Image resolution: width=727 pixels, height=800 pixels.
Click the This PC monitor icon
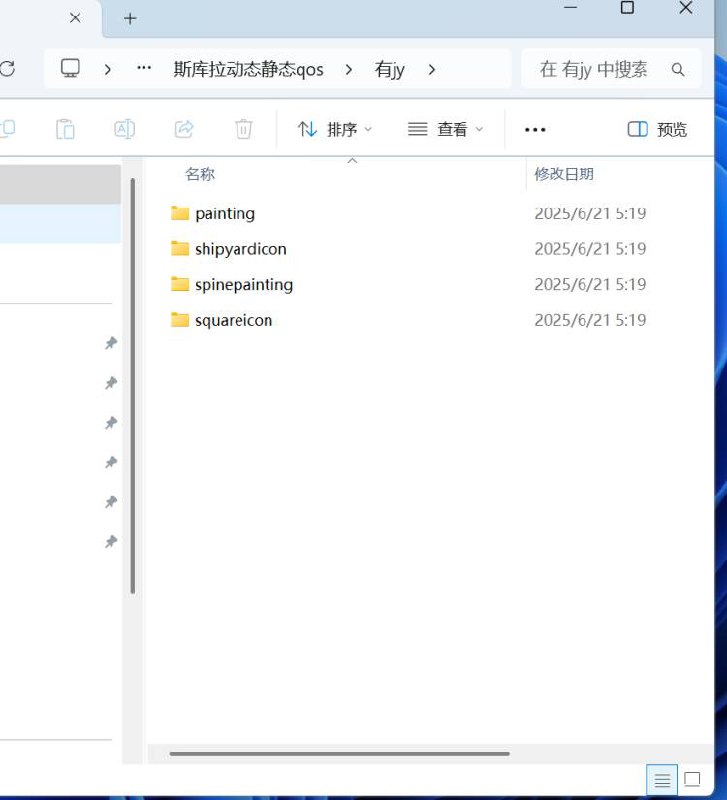pyautogui.click(x=70, y=69)
